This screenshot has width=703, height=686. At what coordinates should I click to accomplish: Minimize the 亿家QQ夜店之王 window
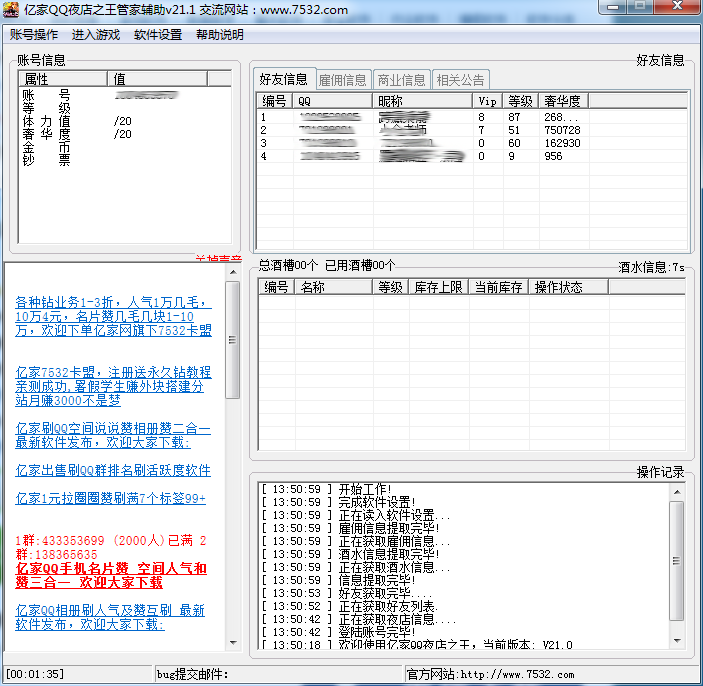coord(613,6)
